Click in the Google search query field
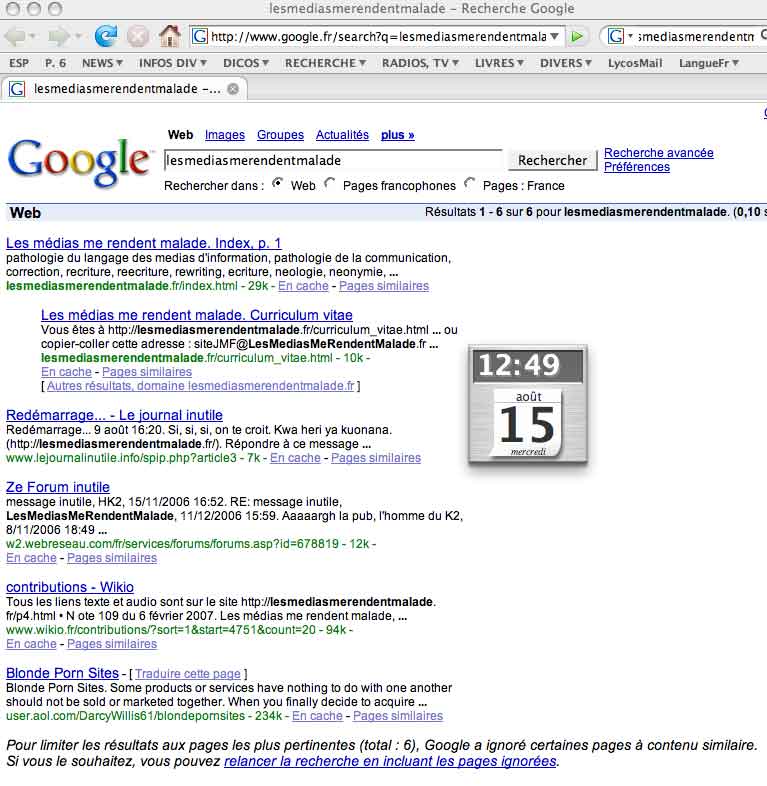The height and width of the screenshot is (786, 767). (333, 160)
